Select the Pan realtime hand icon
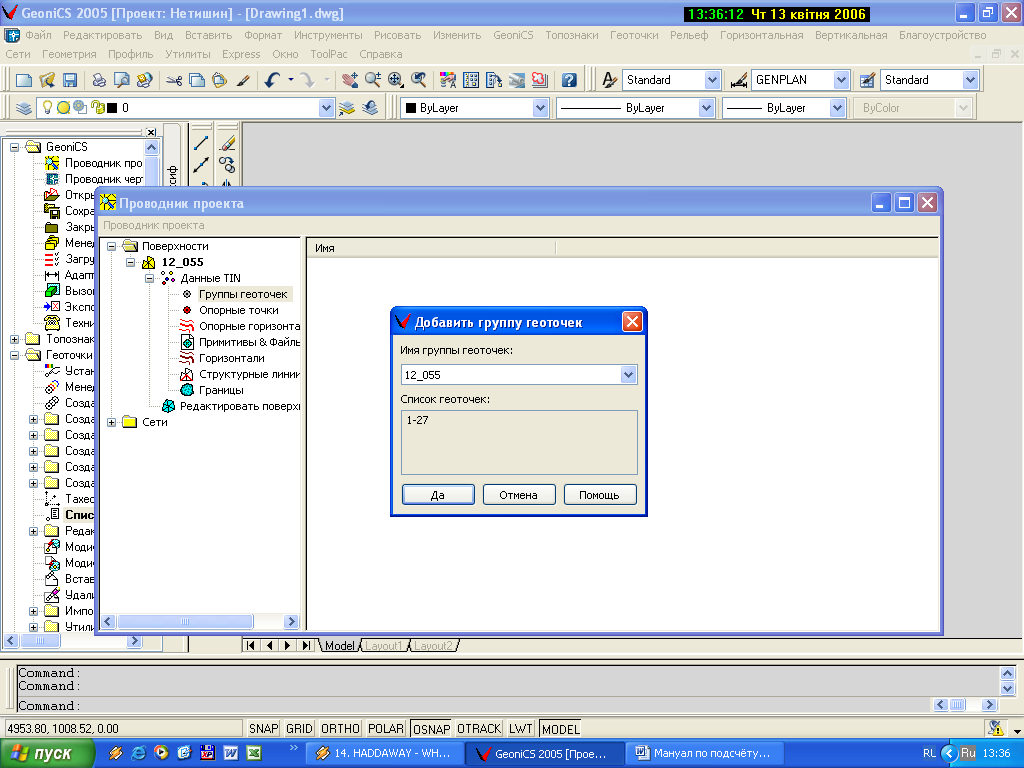 [350, 80]
